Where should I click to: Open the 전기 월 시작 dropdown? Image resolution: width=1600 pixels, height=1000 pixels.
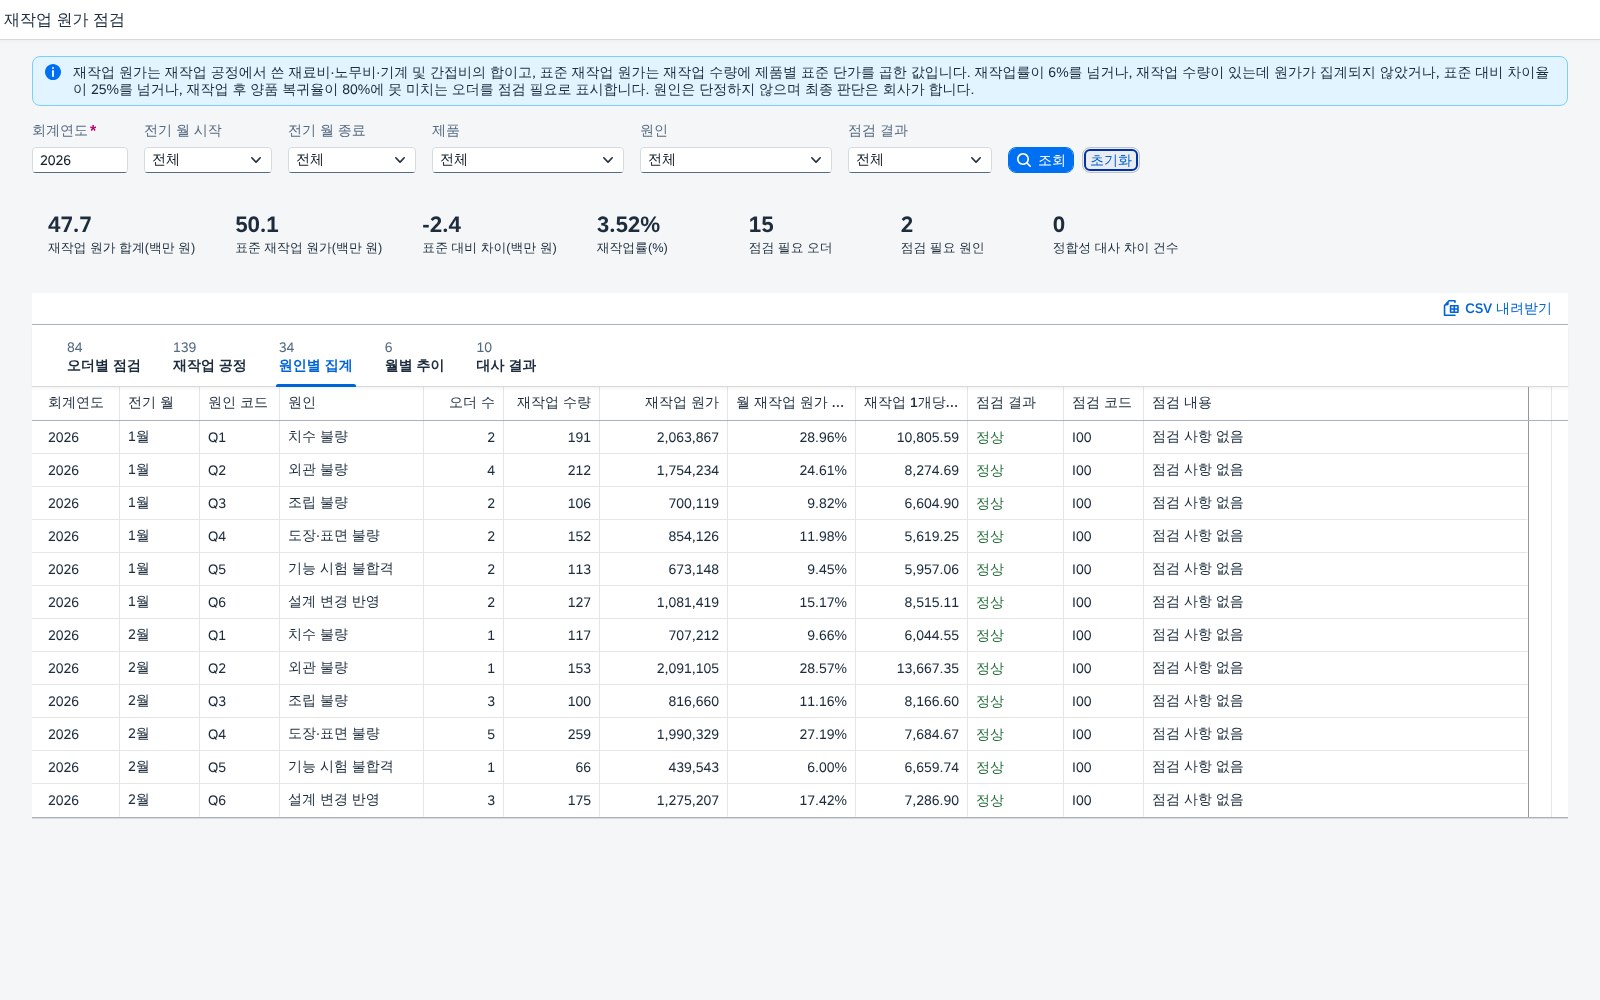[x=208, y=160]
